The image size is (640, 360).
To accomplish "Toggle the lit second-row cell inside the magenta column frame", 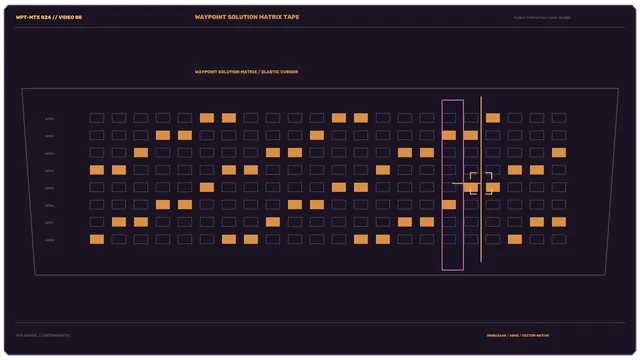I will 449,135.
